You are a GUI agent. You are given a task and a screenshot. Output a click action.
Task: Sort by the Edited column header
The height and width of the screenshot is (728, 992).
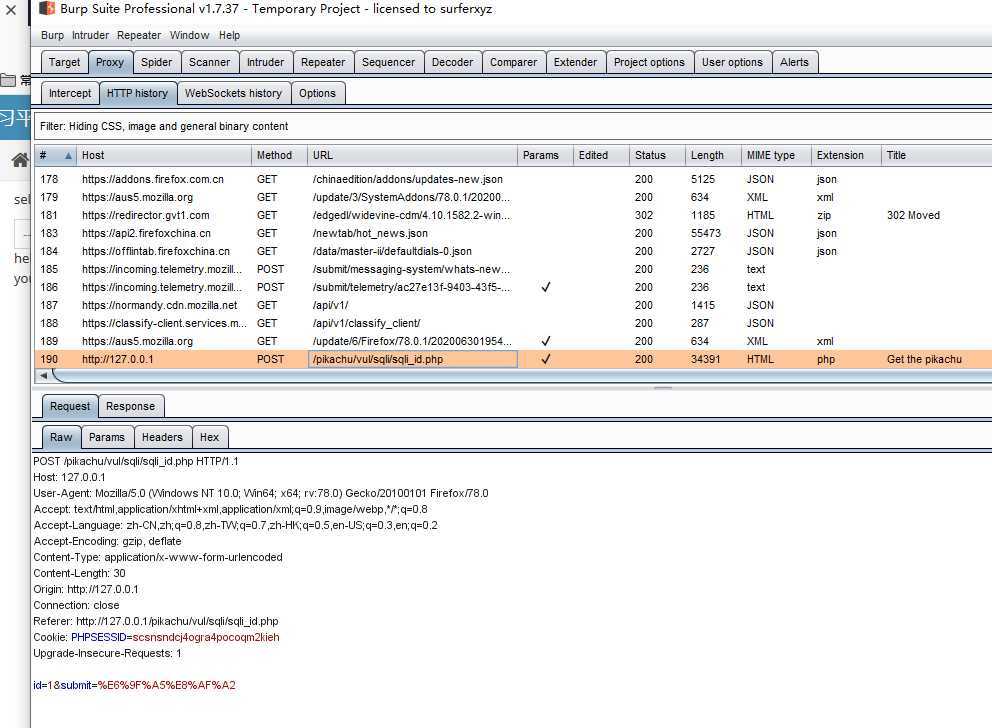pos(601,156)
